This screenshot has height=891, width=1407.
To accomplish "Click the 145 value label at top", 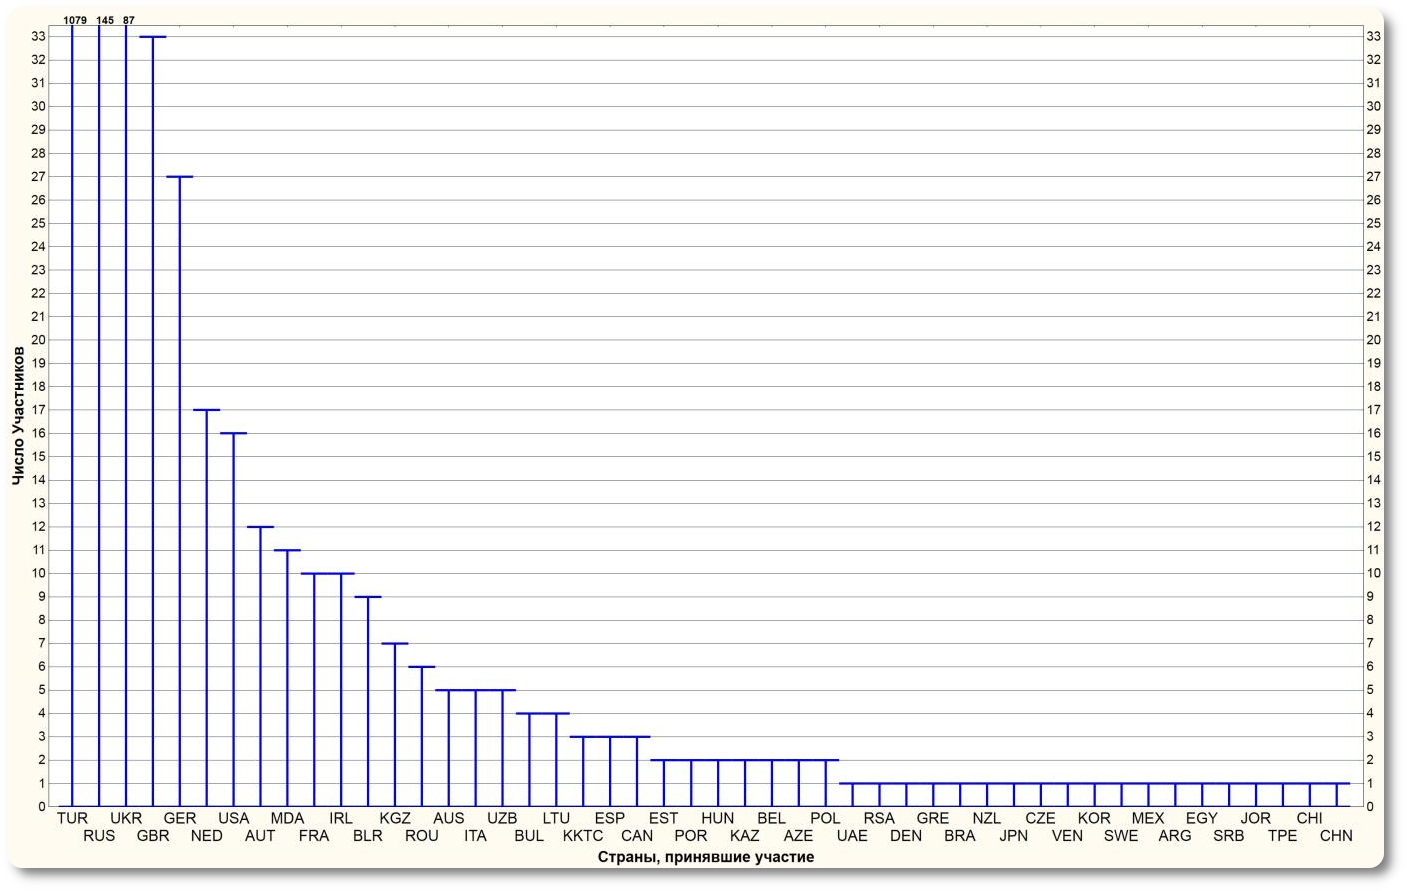I will pyautogui.click(x=105, y=20).
